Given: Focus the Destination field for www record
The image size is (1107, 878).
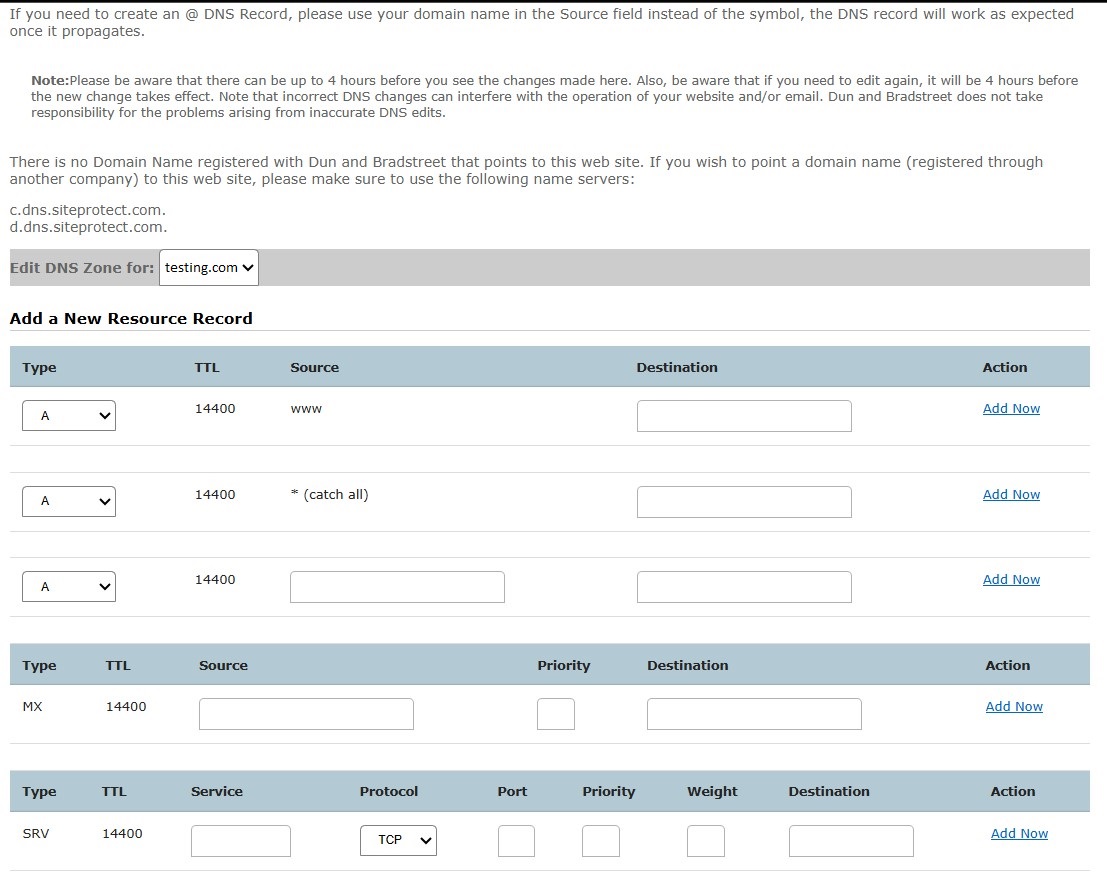Looking at the screenshot, I should coord(744,416).
